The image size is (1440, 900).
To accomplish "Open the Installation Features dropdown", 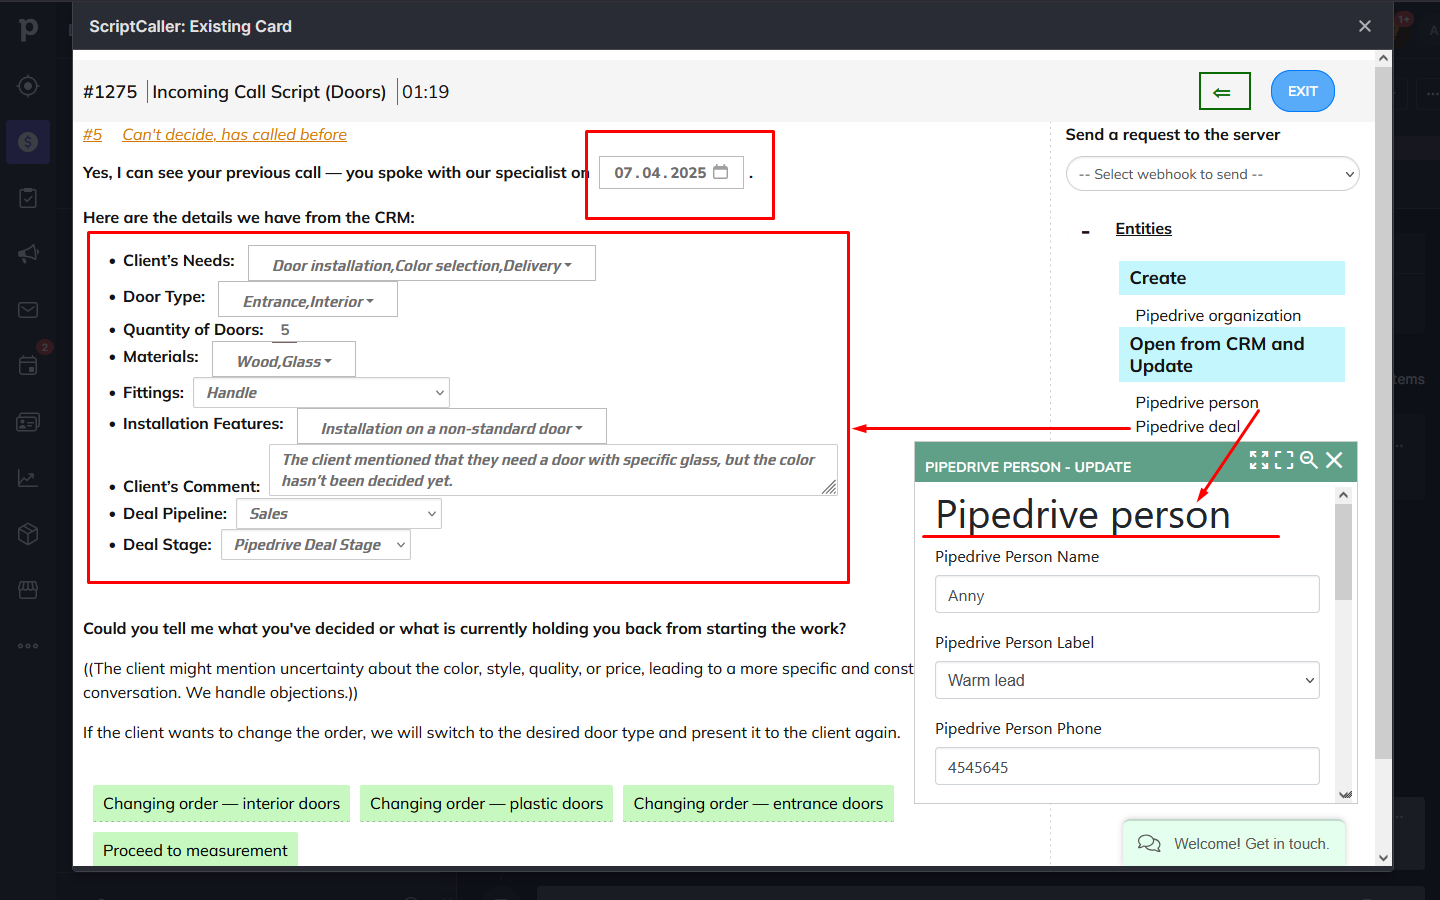I will coord(452,427).
